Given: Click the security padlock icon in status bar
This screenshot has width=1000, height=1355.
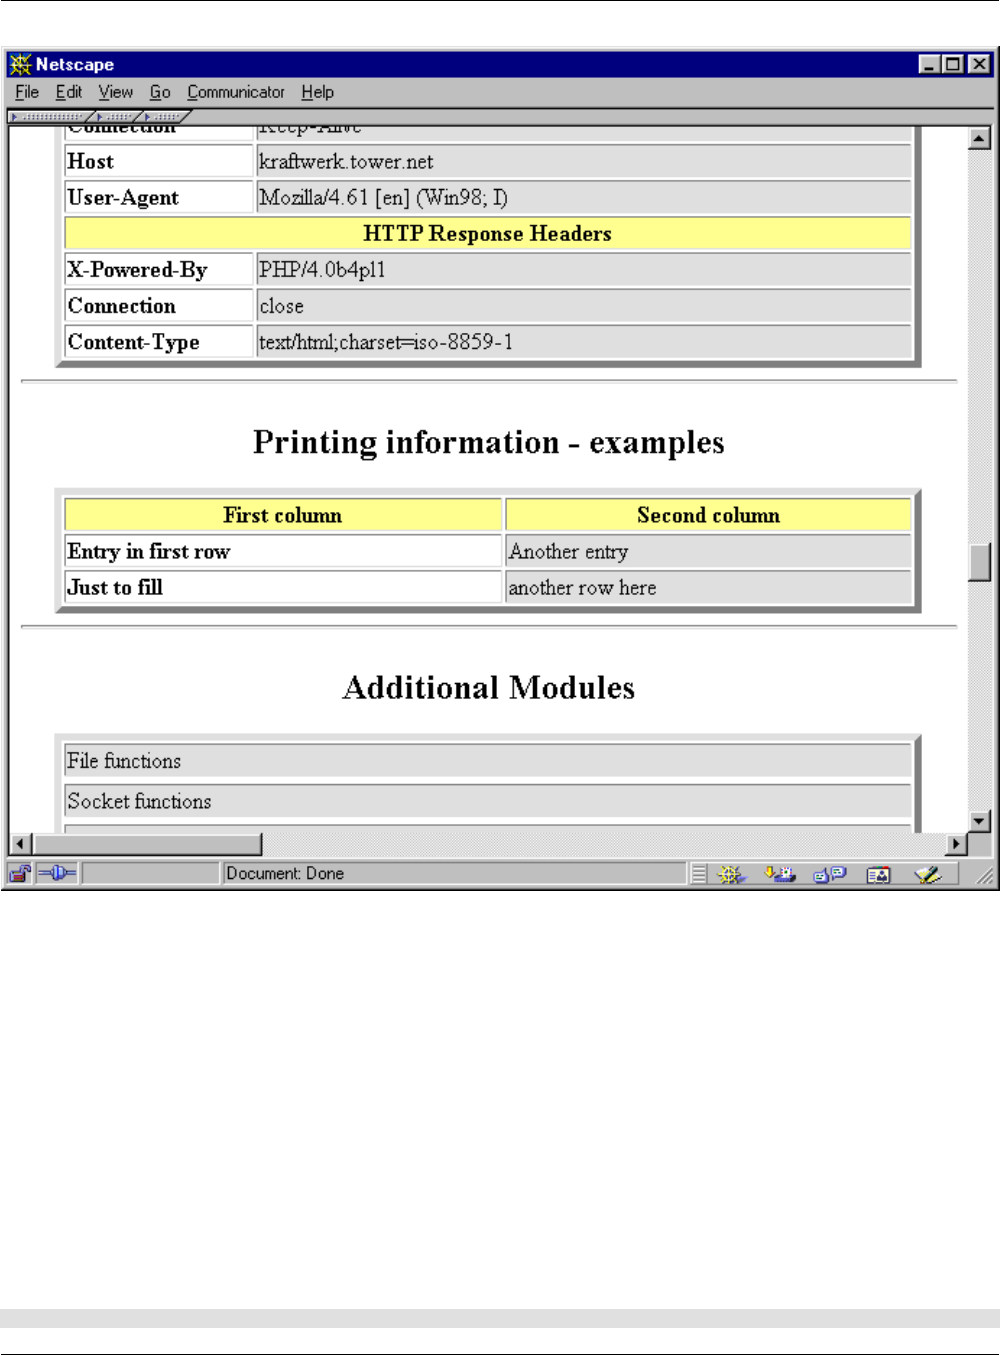Looking at the screenshot, I should pos(20,874).
